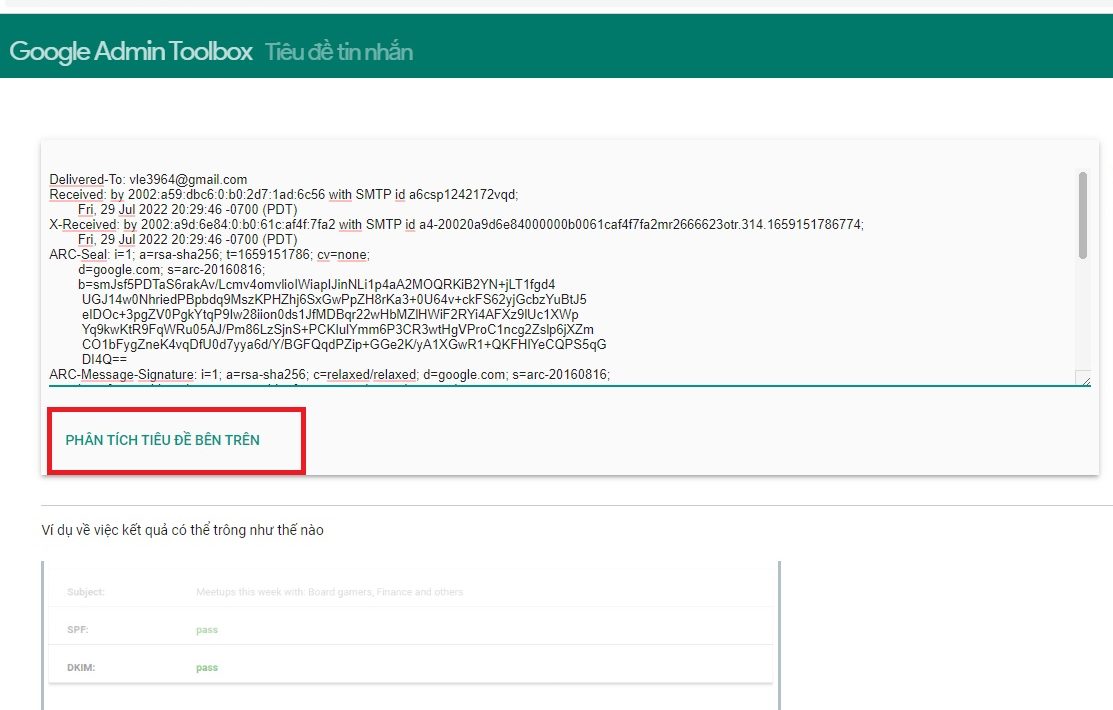1113x710 pixels.
Task: Click the ARC-Message-Signature header line
Action: coord(329,374)
